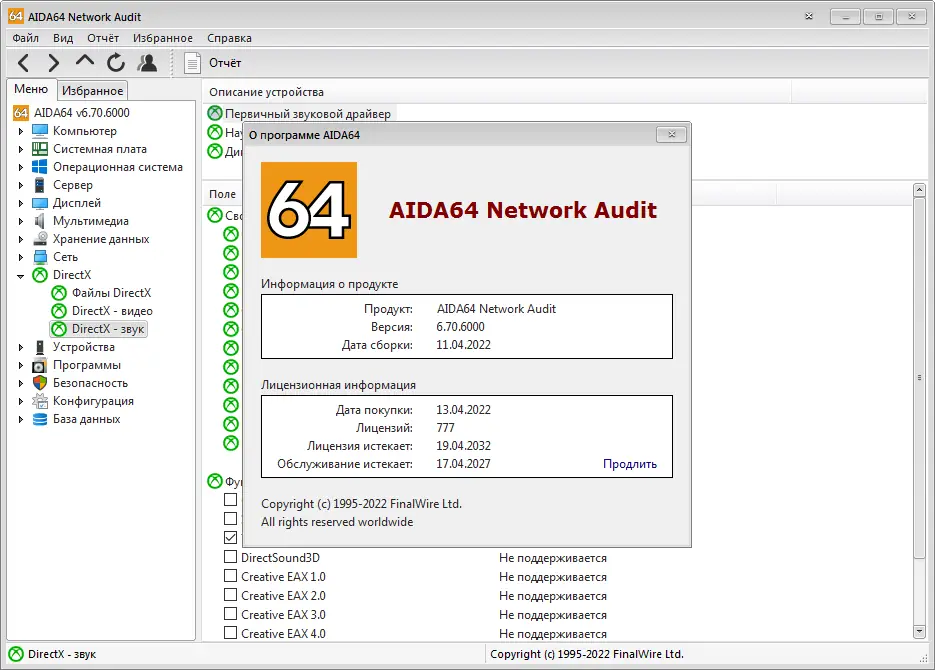
Task: Click the Back navigation arrow
Action: point(24,63)
